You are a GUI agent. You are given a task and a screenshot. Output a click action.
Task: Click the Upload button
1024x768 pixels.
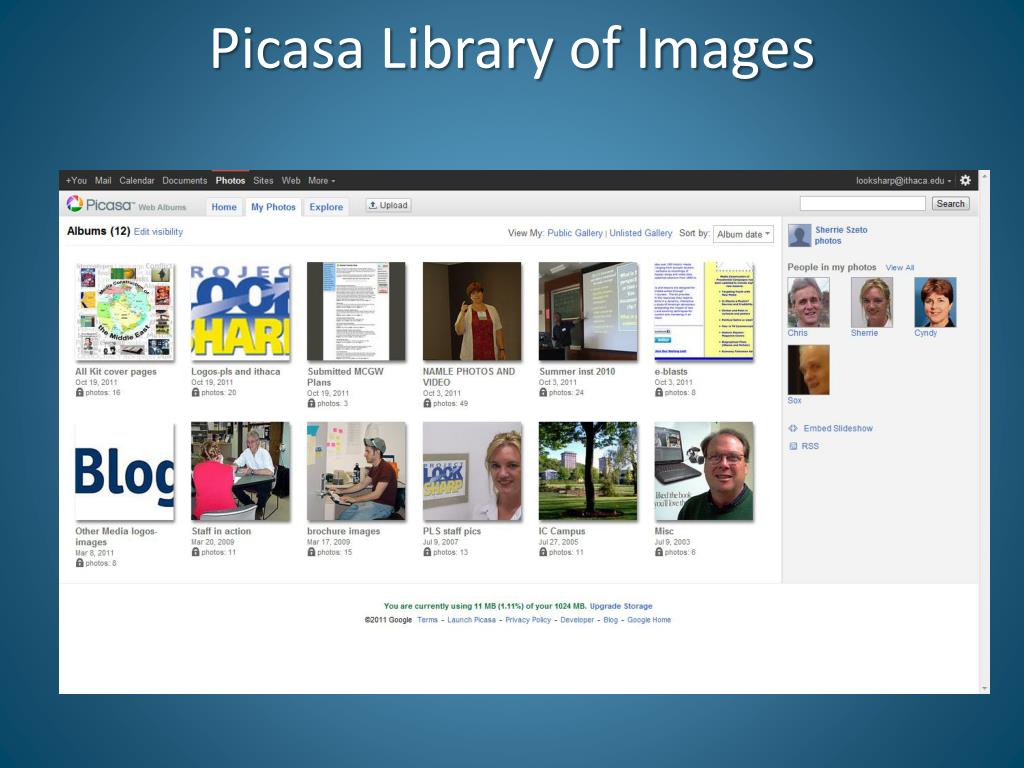(x=388, y=205)
